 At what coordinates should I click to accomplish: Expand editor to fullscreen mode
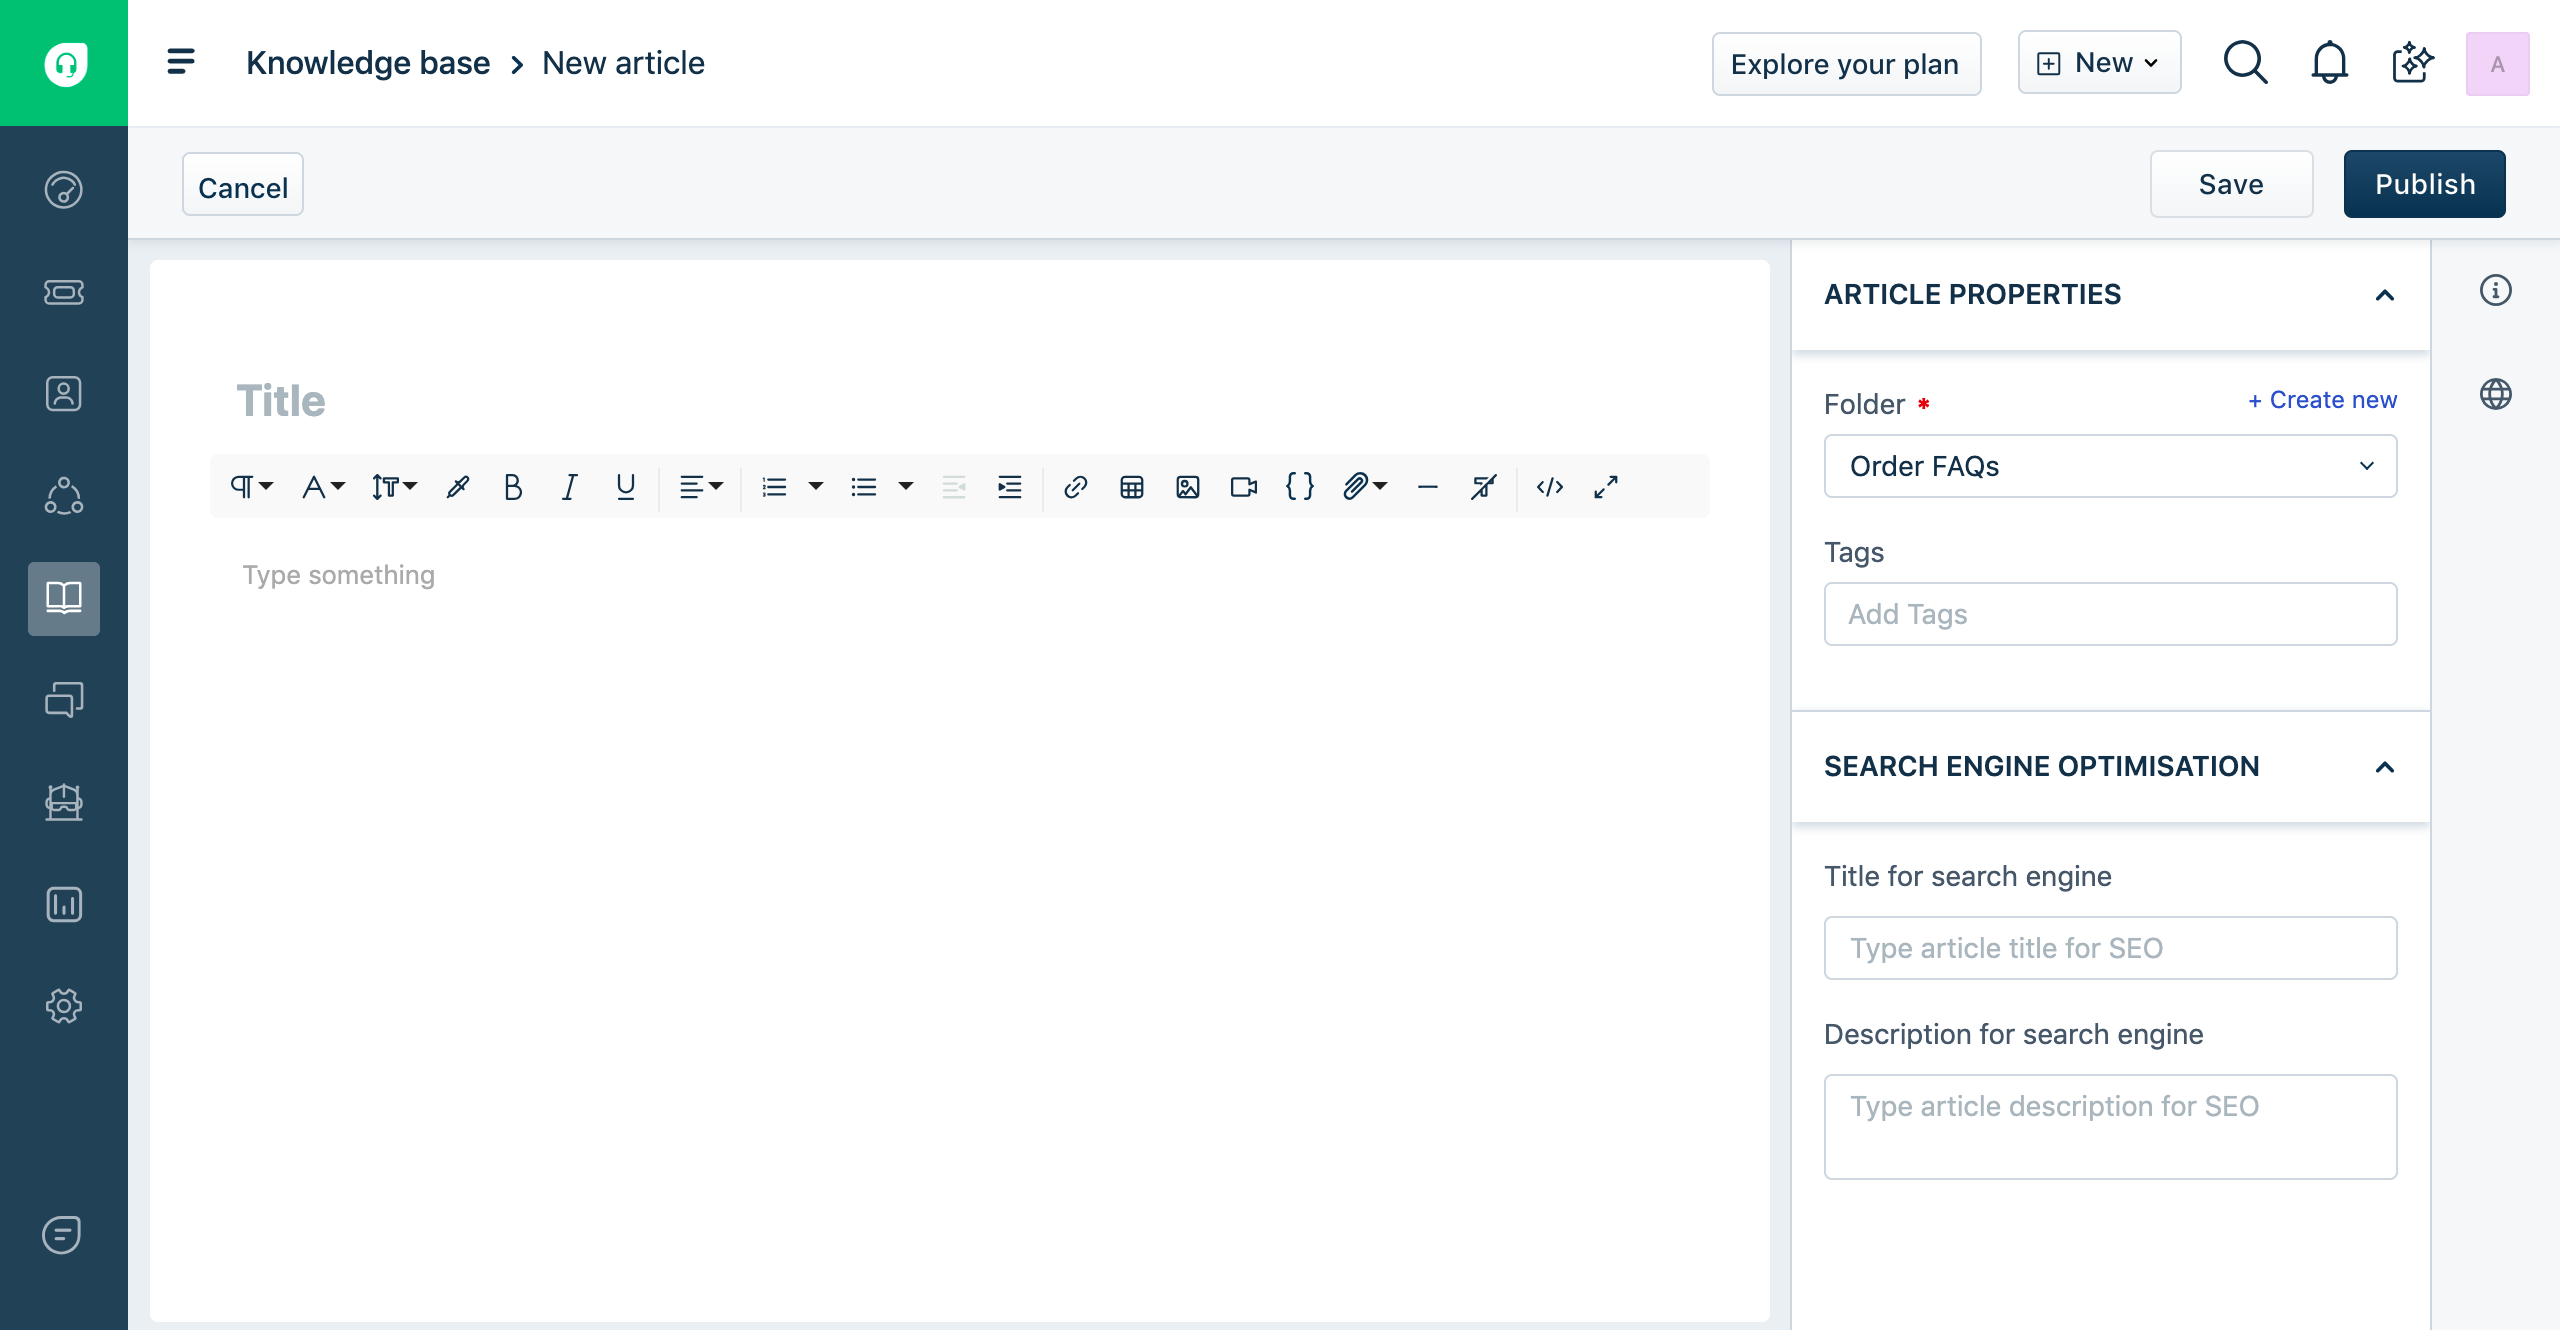pos(1605,487)
